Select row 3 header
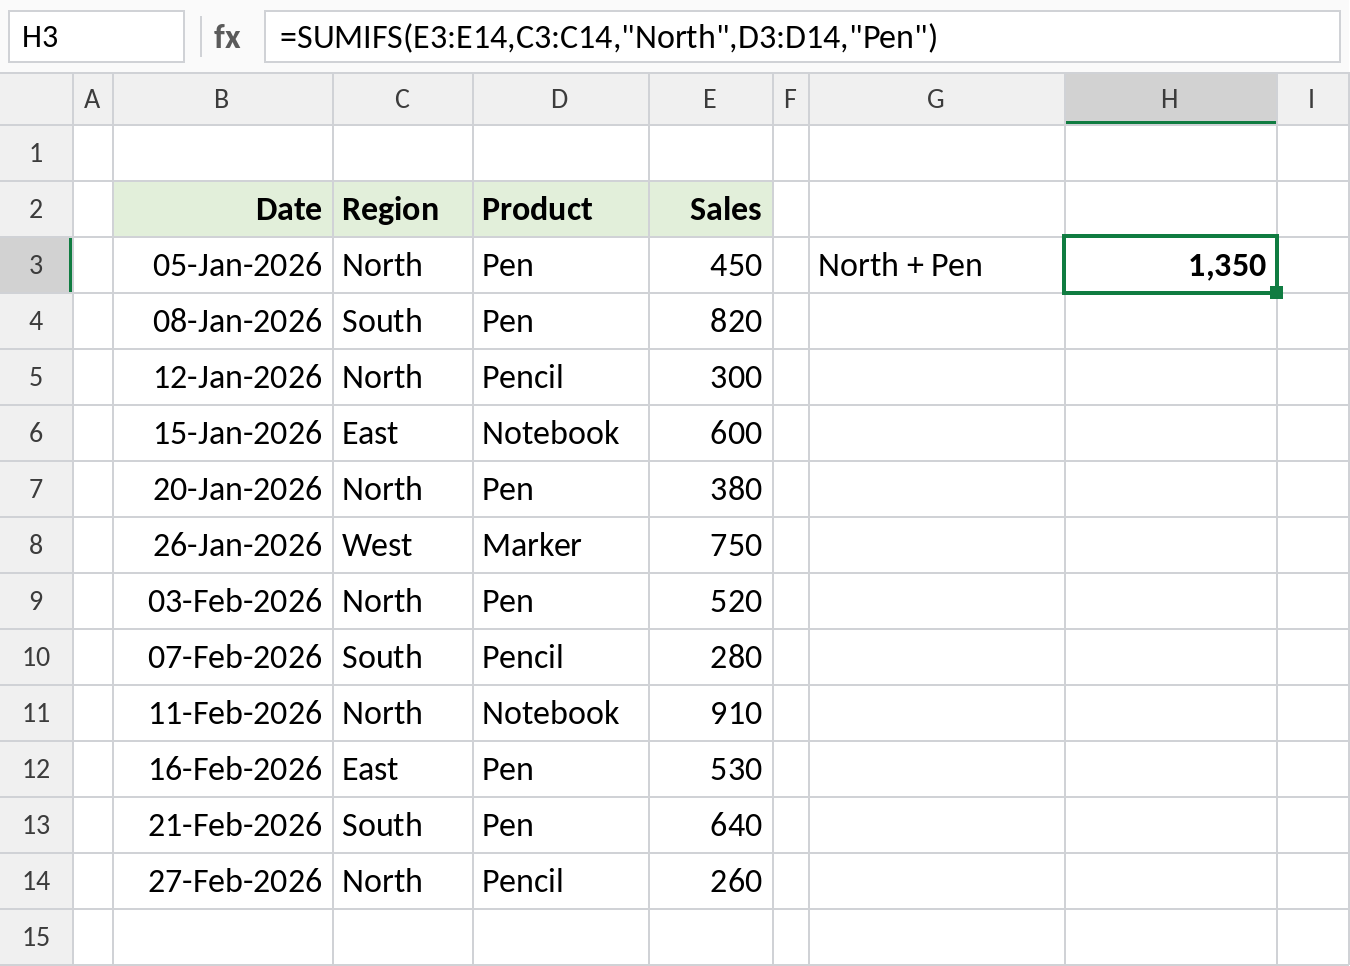The height and width of the screenshot is (966, 1350). 36,265
